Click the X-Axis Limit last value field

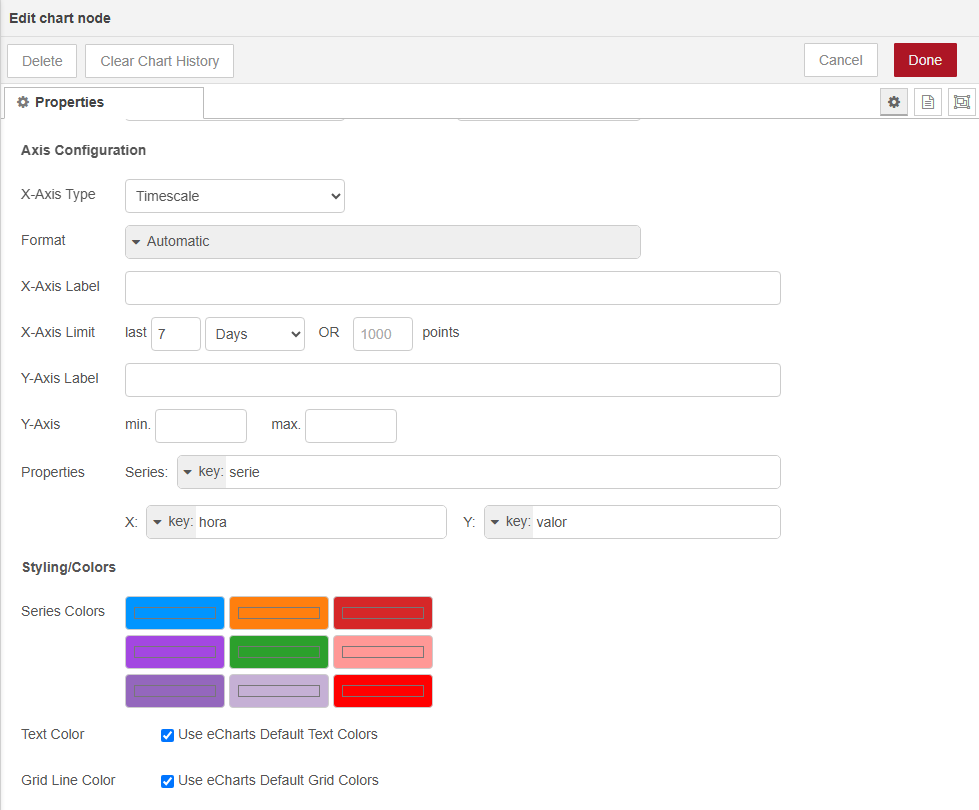(x=175, y=334)
